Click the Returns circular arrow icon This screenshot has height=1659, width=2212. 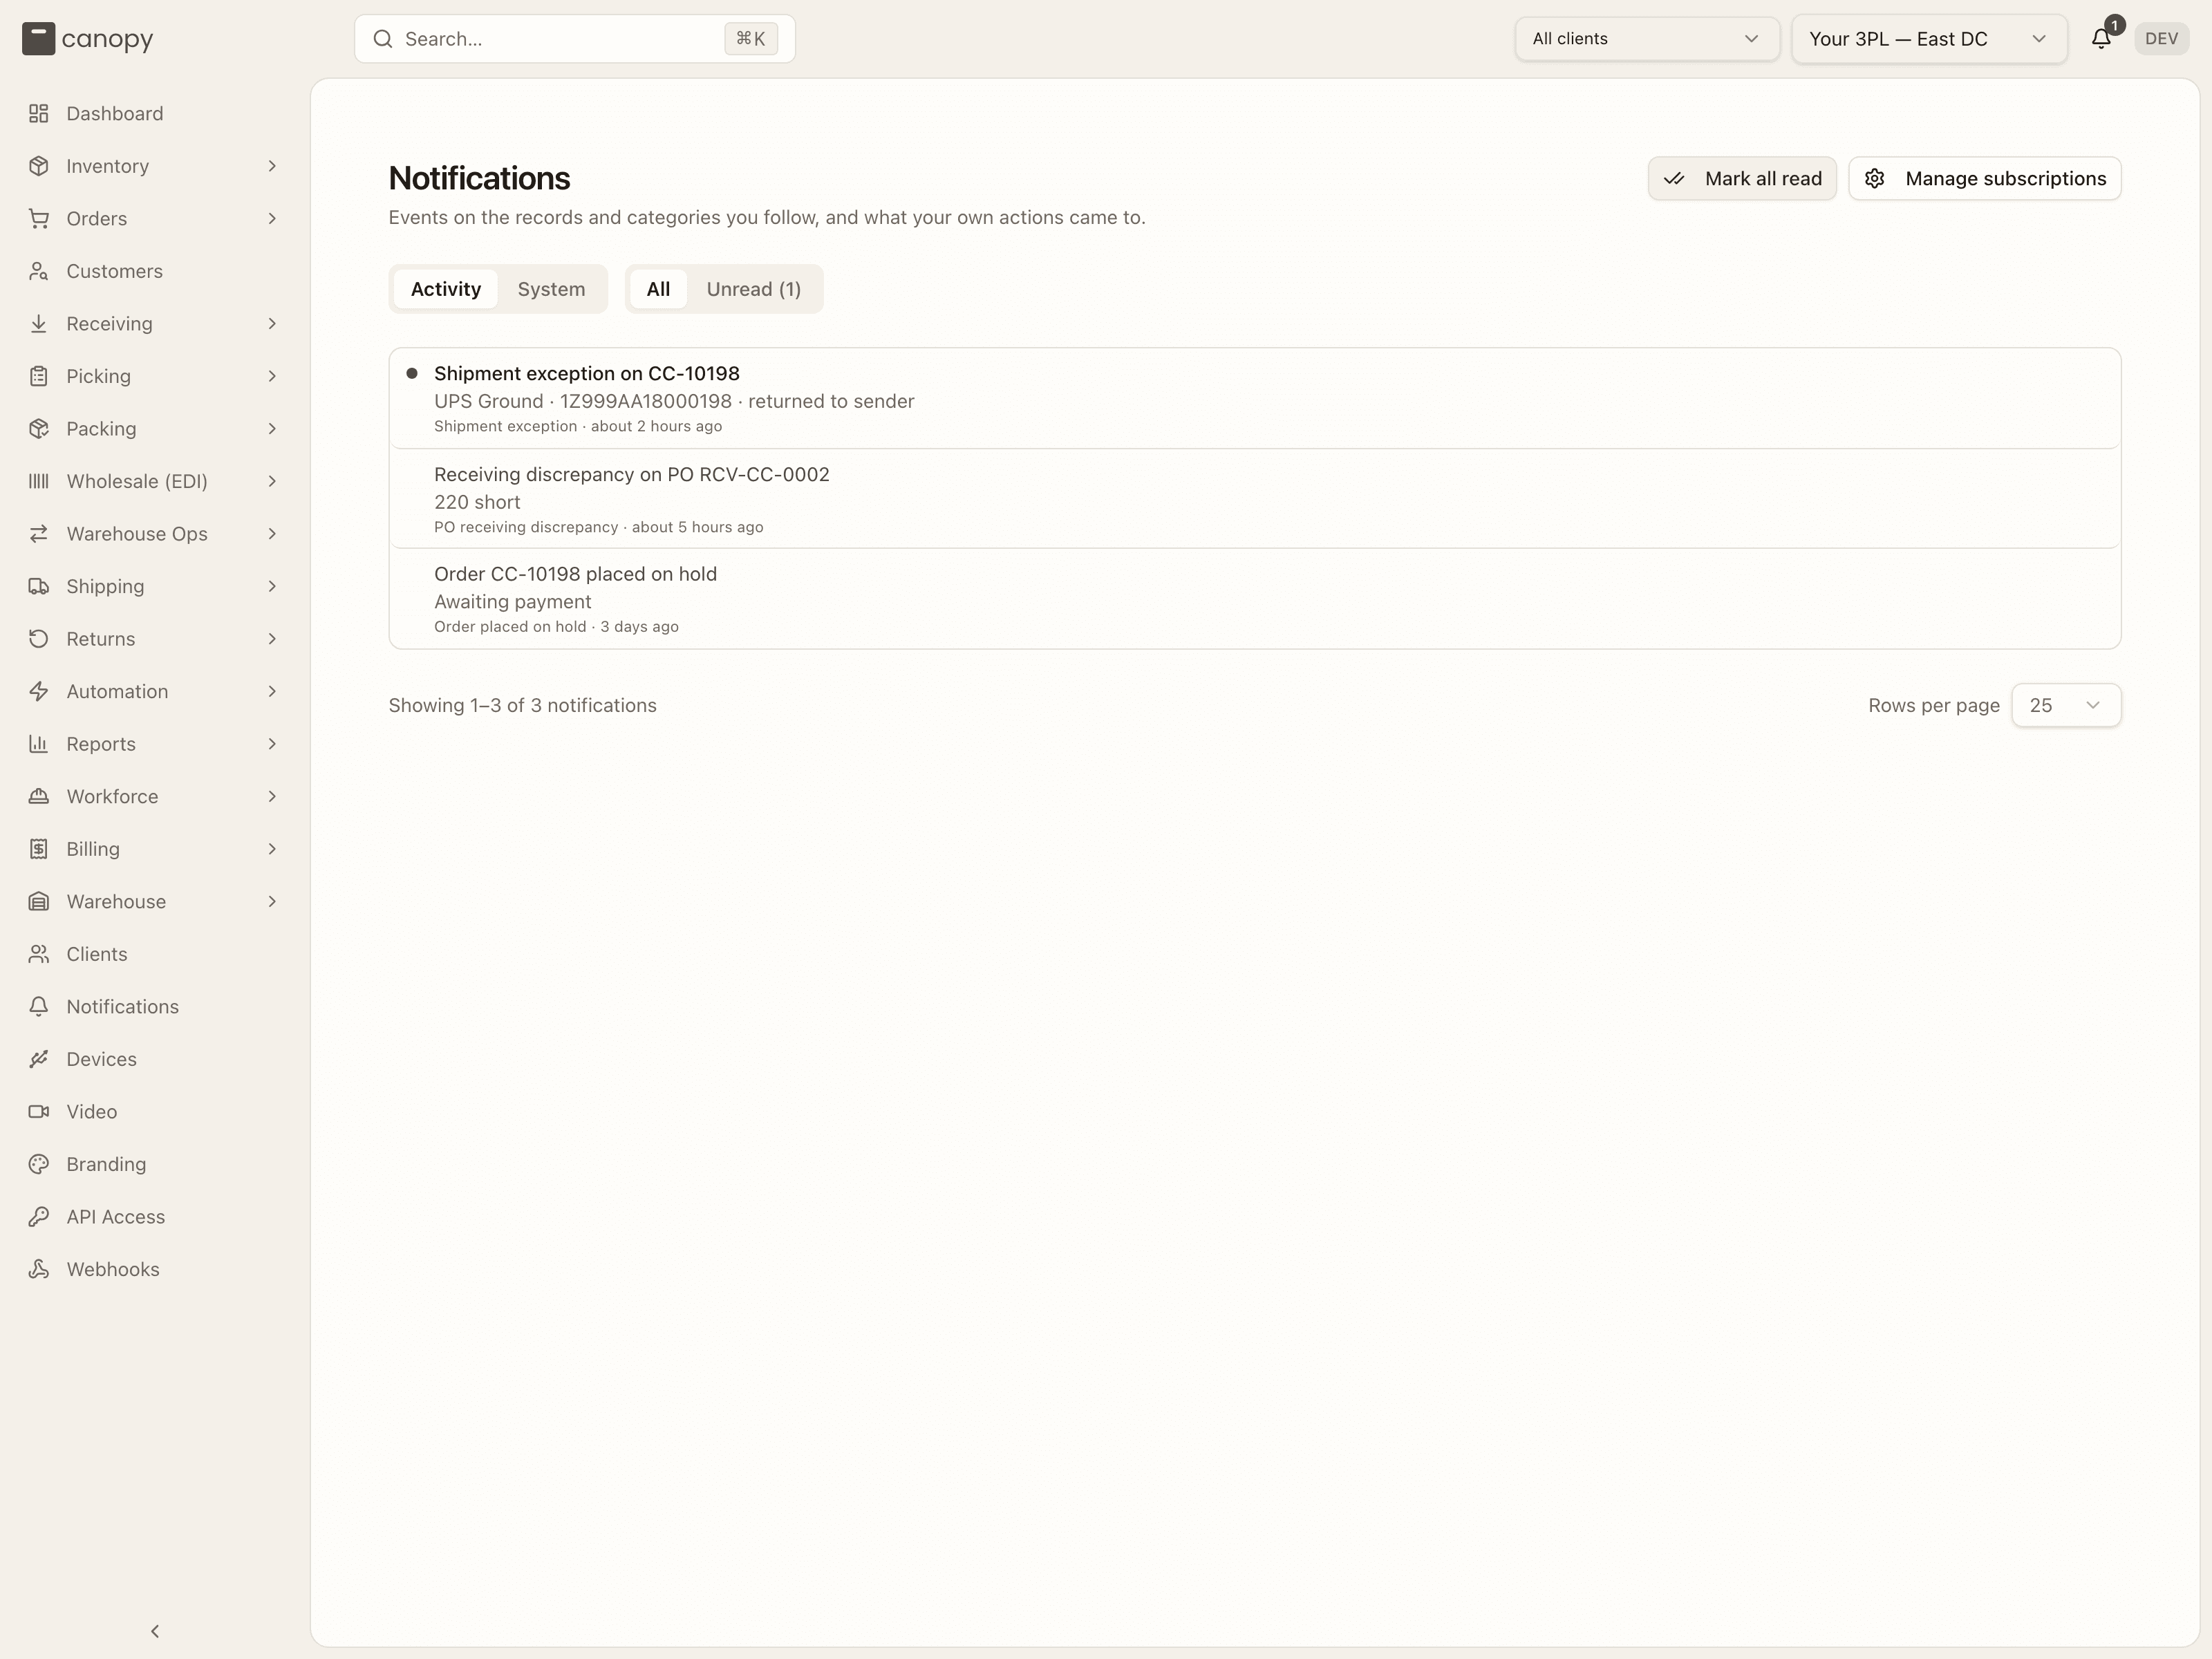(39, 639)
